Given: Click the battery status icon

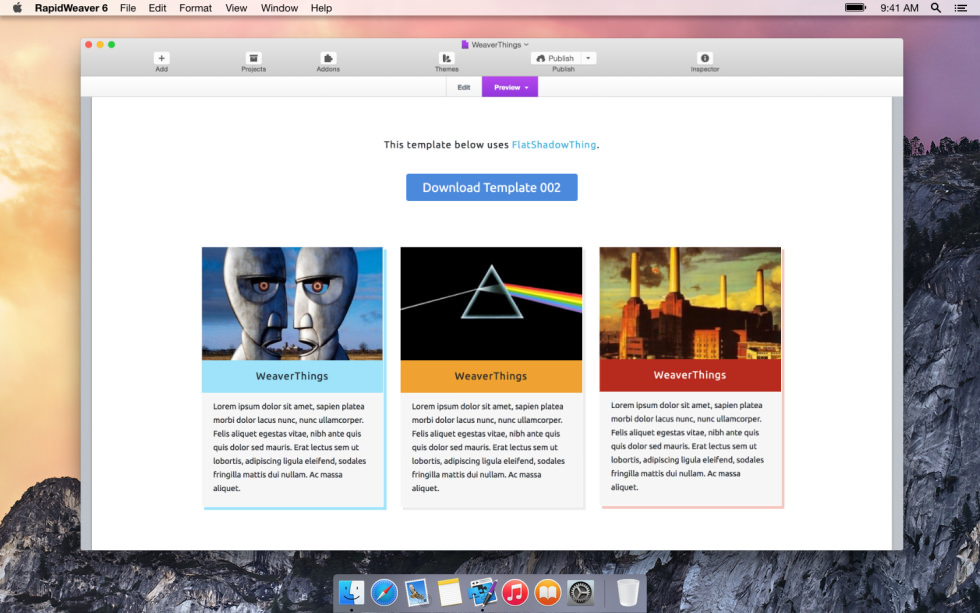Looking at the screenshot, I should point(856,7).
